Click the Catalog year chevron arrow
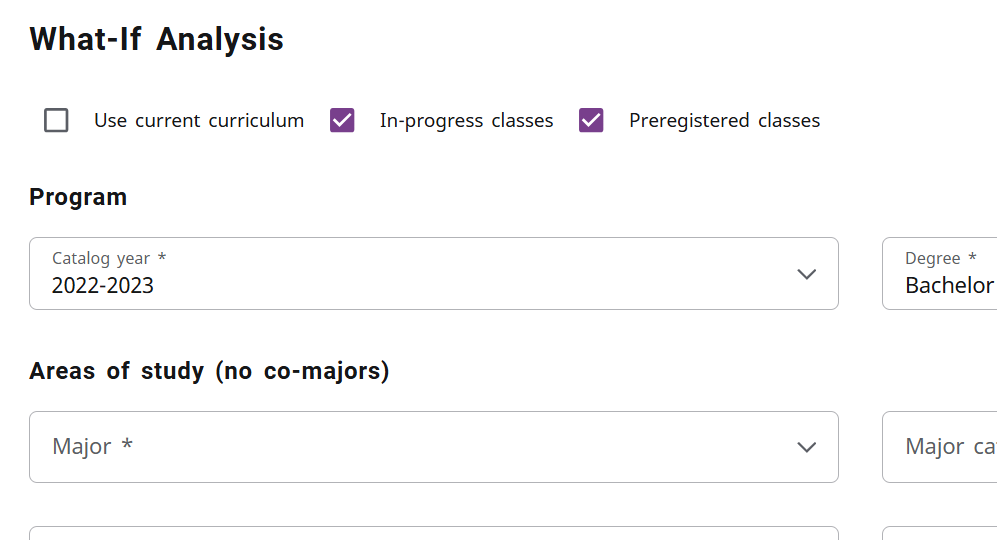This screenshot has height=540, width=997. [x=807, y=274]
